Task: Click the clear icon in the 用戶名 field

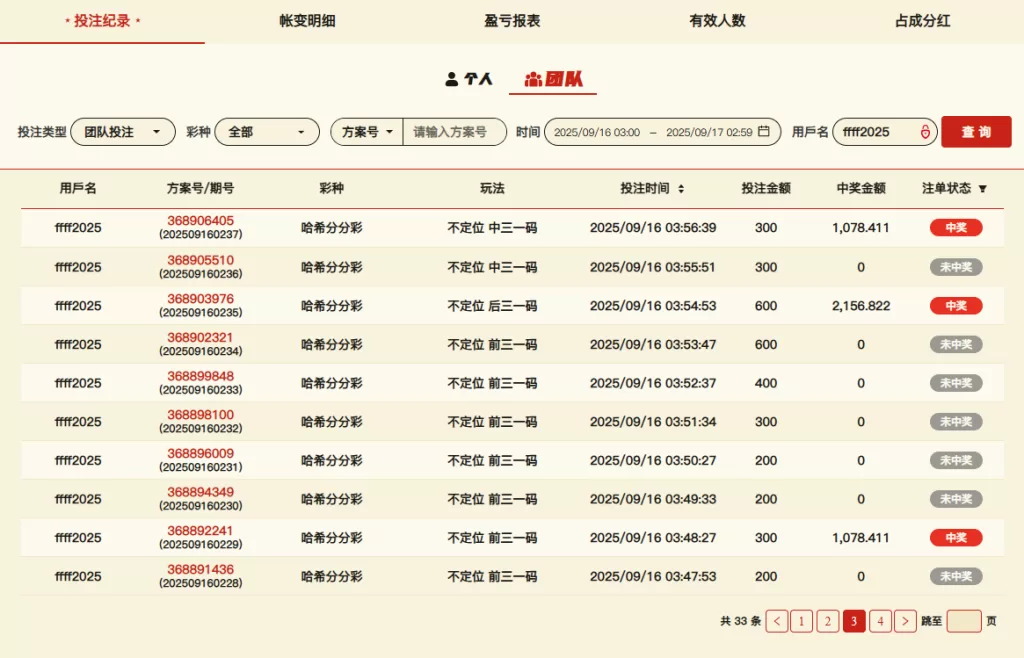Action: (925, 132)
